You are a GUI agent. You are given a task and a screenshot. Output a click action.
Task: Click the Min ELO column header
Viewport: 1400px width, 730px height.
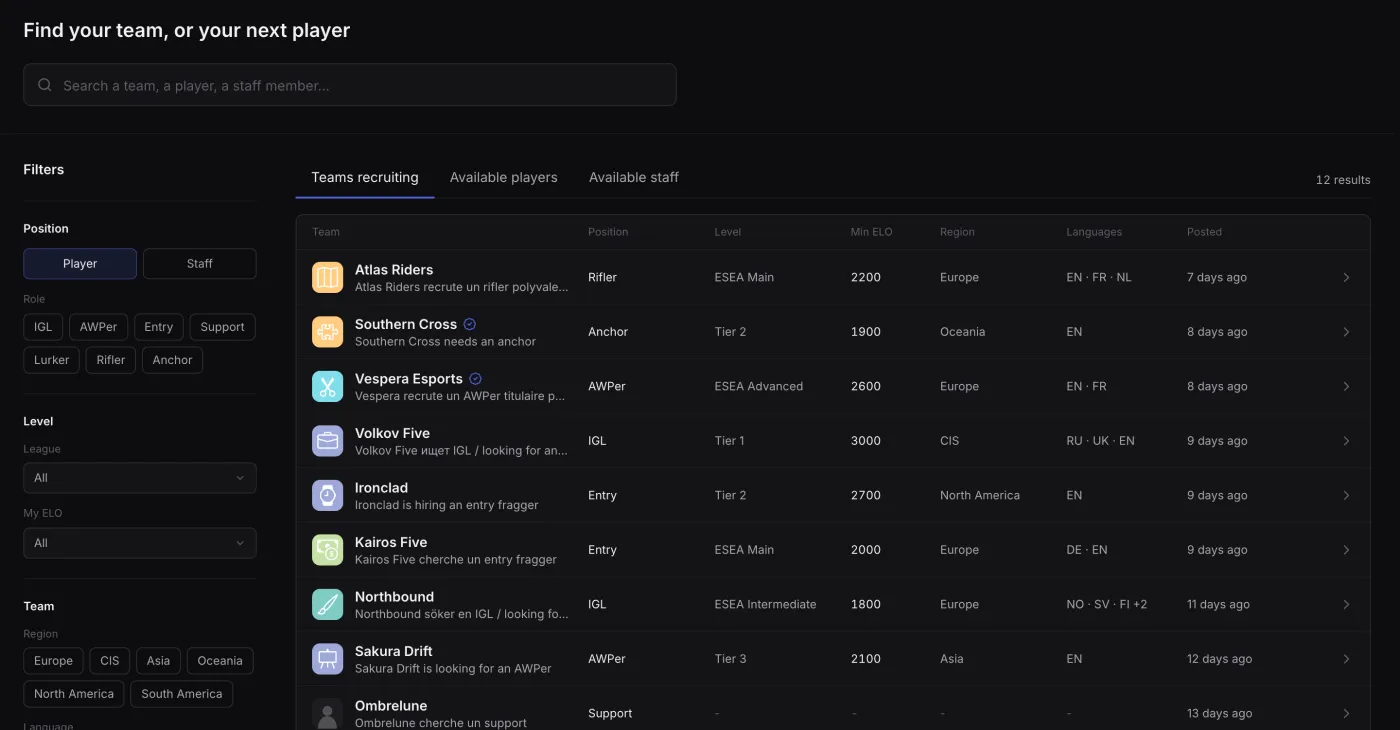pyautogui.click(x=871, y=232)
